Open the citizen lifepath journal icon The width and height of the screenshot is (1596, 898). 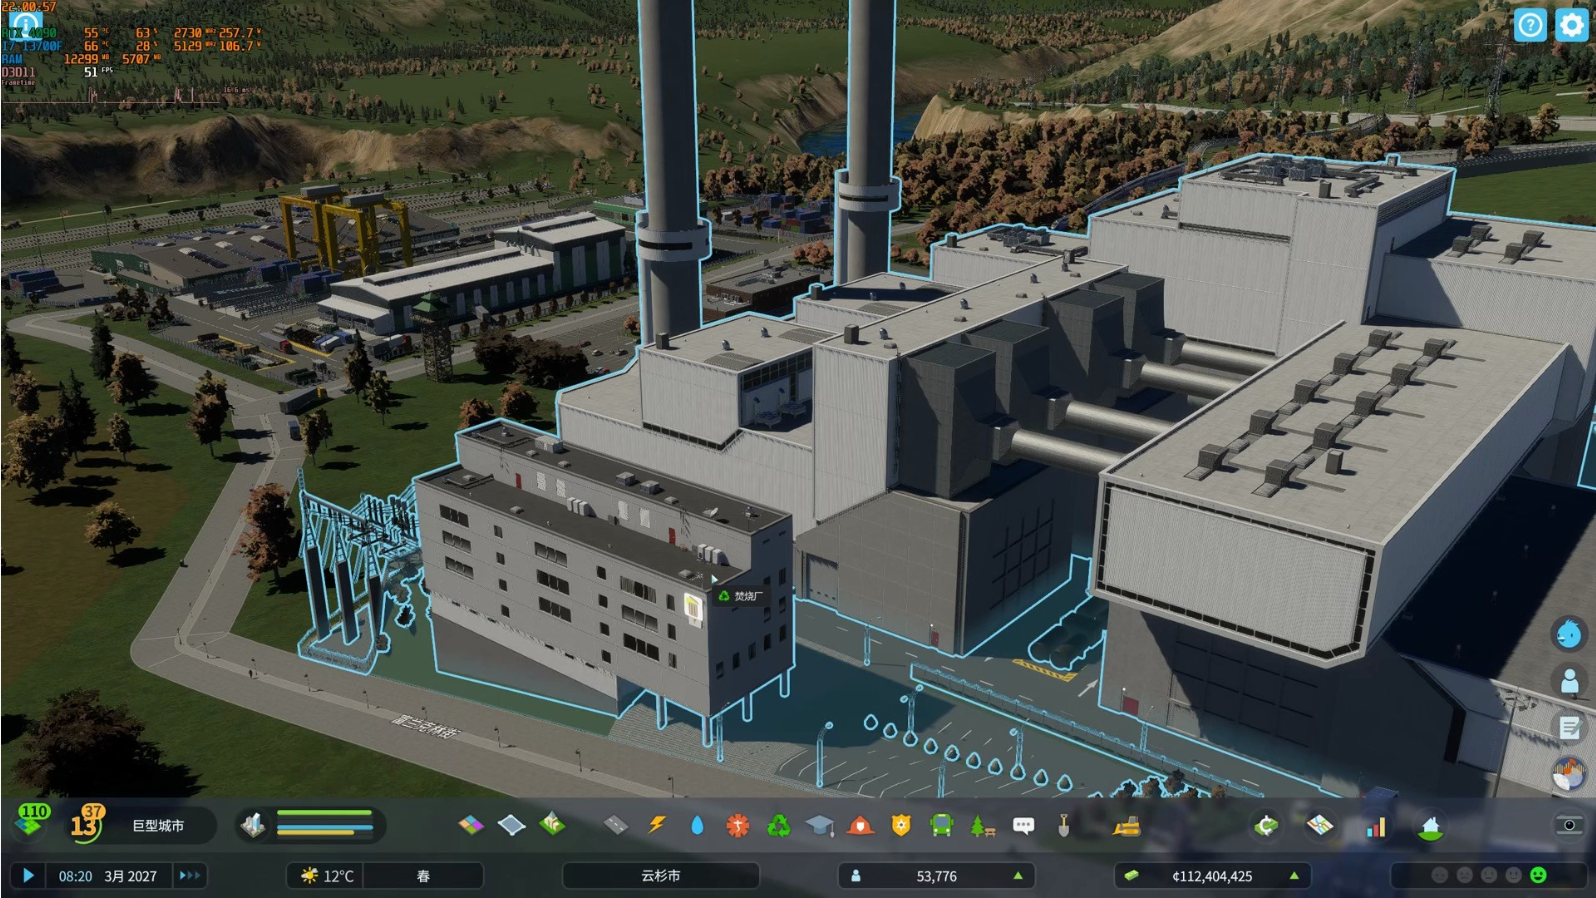(1569, 681)
